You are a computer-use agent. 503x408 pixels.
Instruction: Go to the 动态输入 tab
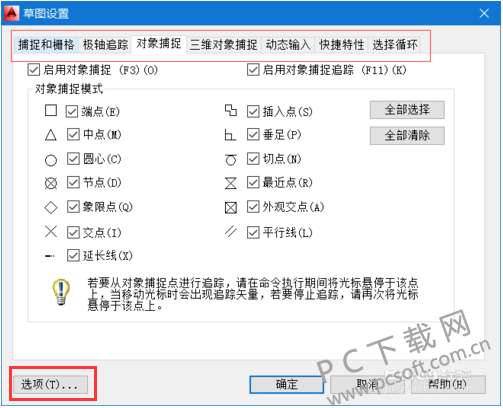coord(288,44)
